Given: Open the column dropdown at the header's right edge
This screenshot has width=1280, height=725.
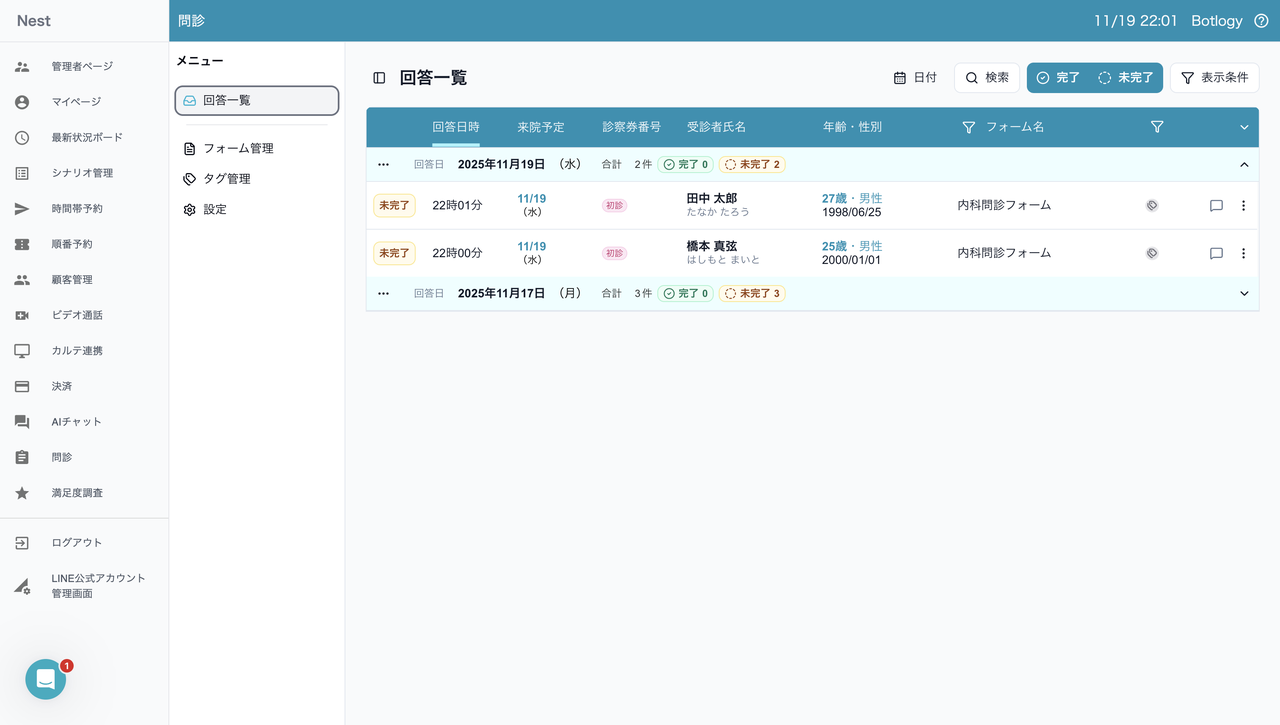Looking at the screenshot, I should click(1243, 127).
